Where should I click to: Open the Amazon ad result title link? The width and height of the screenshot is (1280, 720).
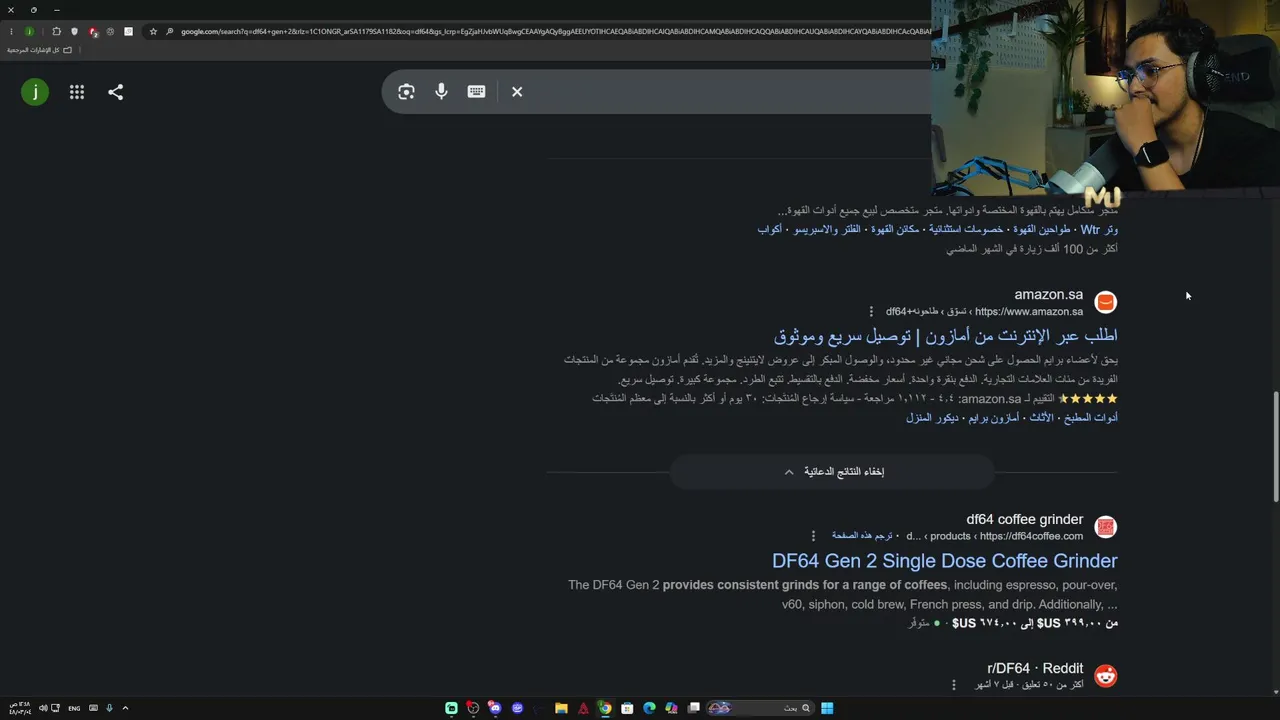click(946, 336)
